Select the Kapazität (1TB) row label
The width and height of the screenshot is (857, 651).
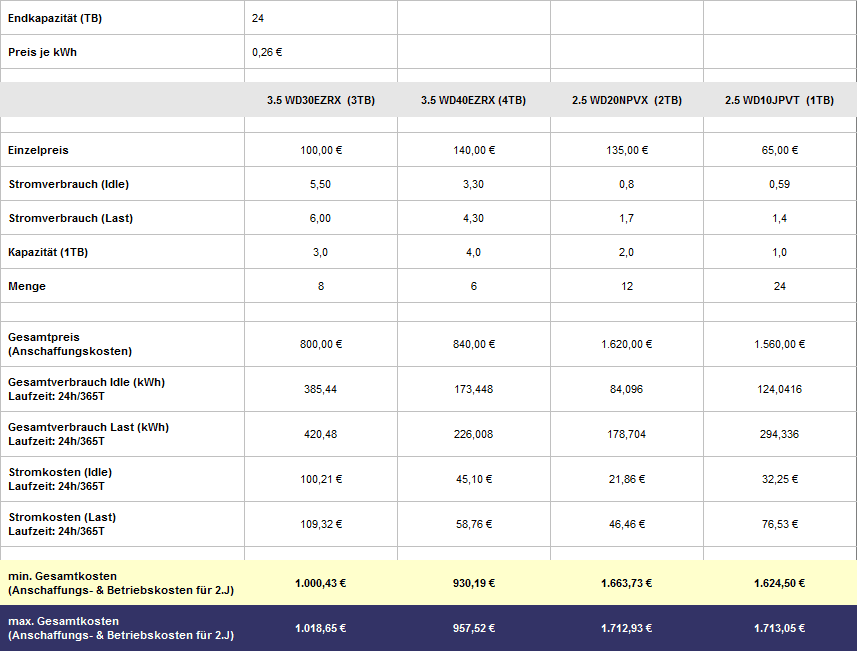pyautogui.click(x=122, y=252)
